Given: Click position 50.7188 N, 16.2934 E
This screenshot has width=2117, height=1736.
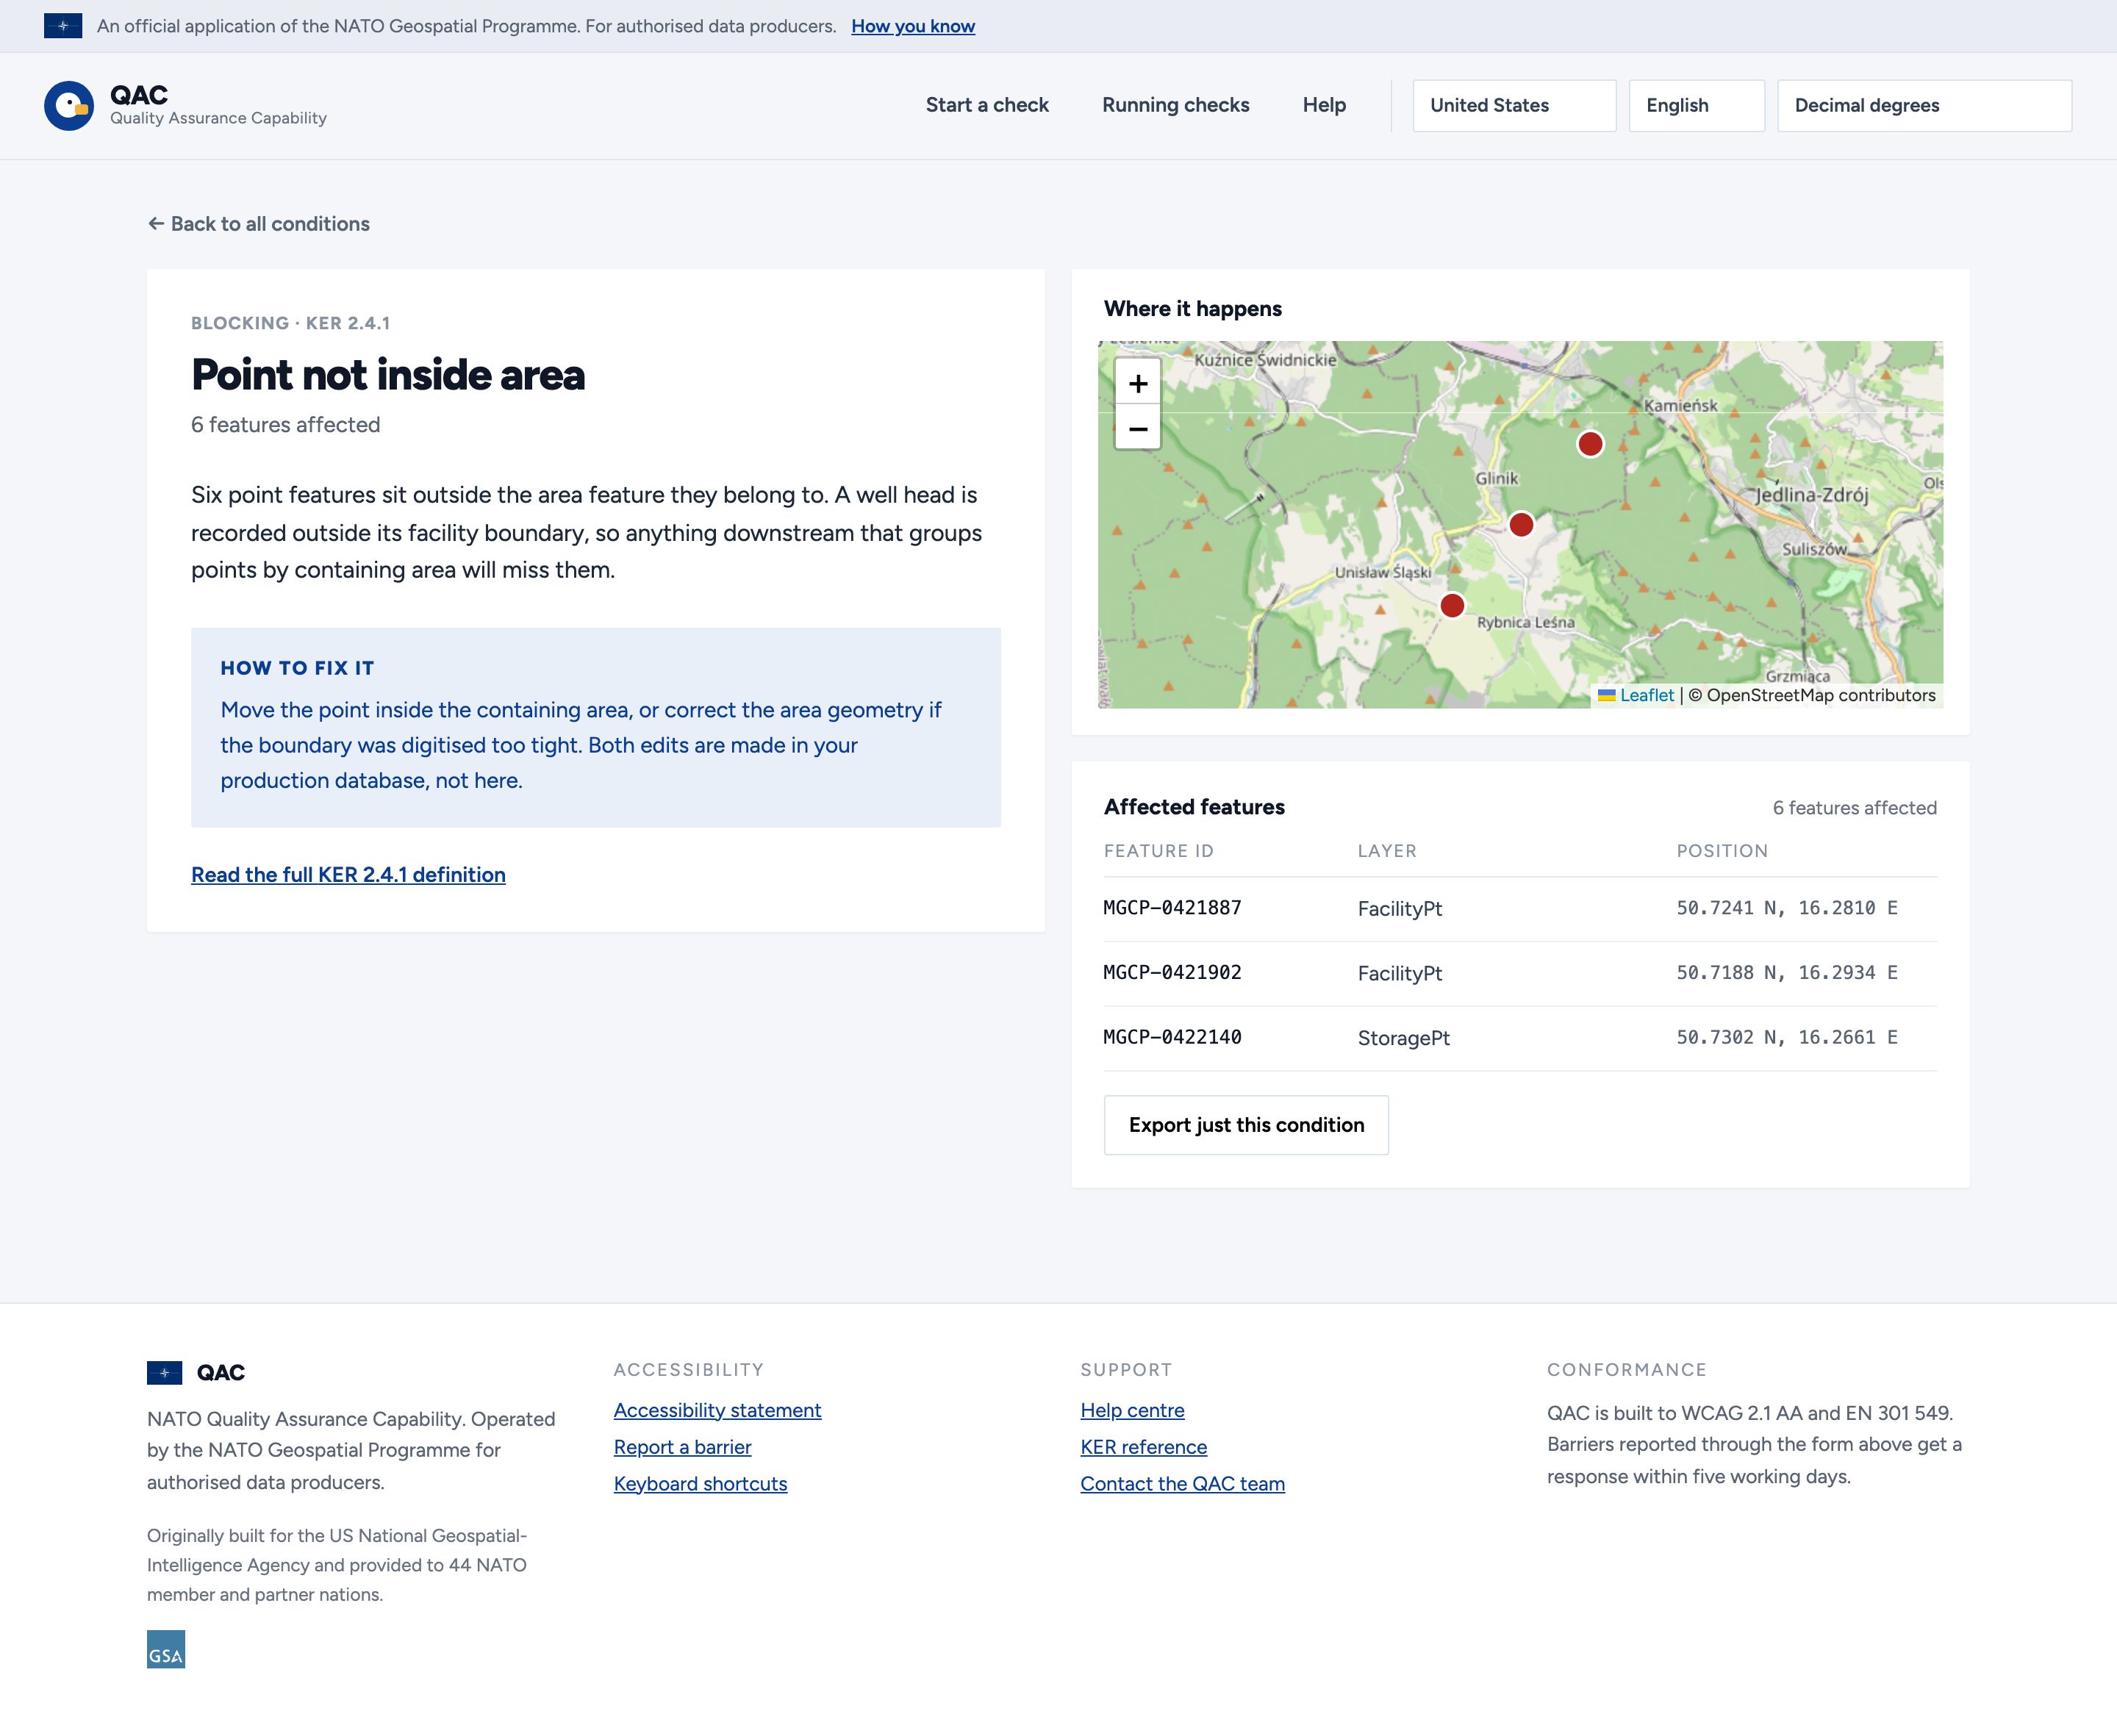Looking at the screenshot, I should click(1787, 973).
